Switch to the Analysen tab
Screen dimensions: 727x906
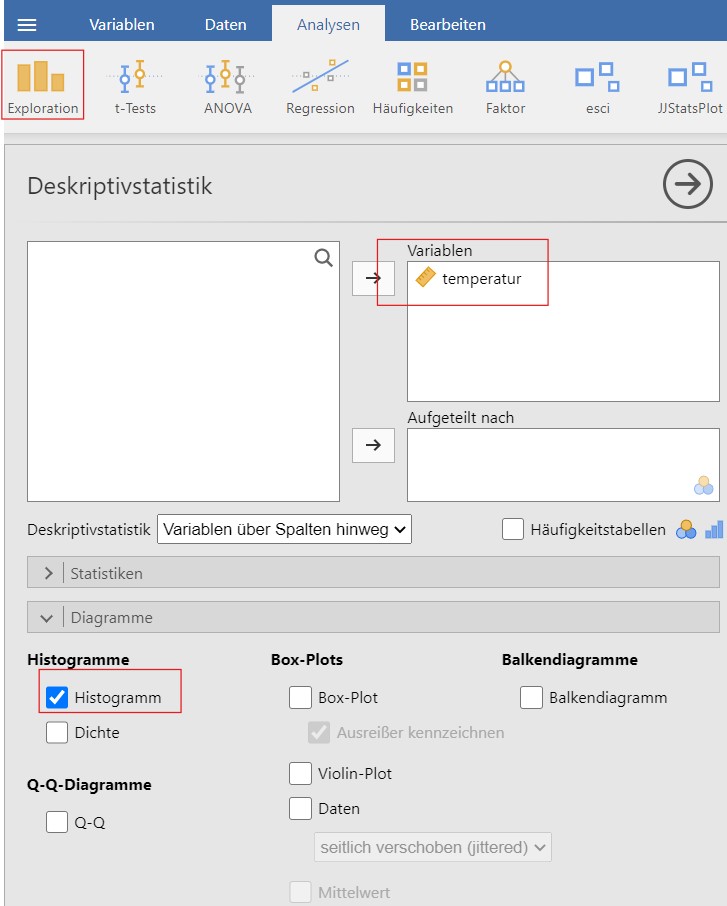328,24
